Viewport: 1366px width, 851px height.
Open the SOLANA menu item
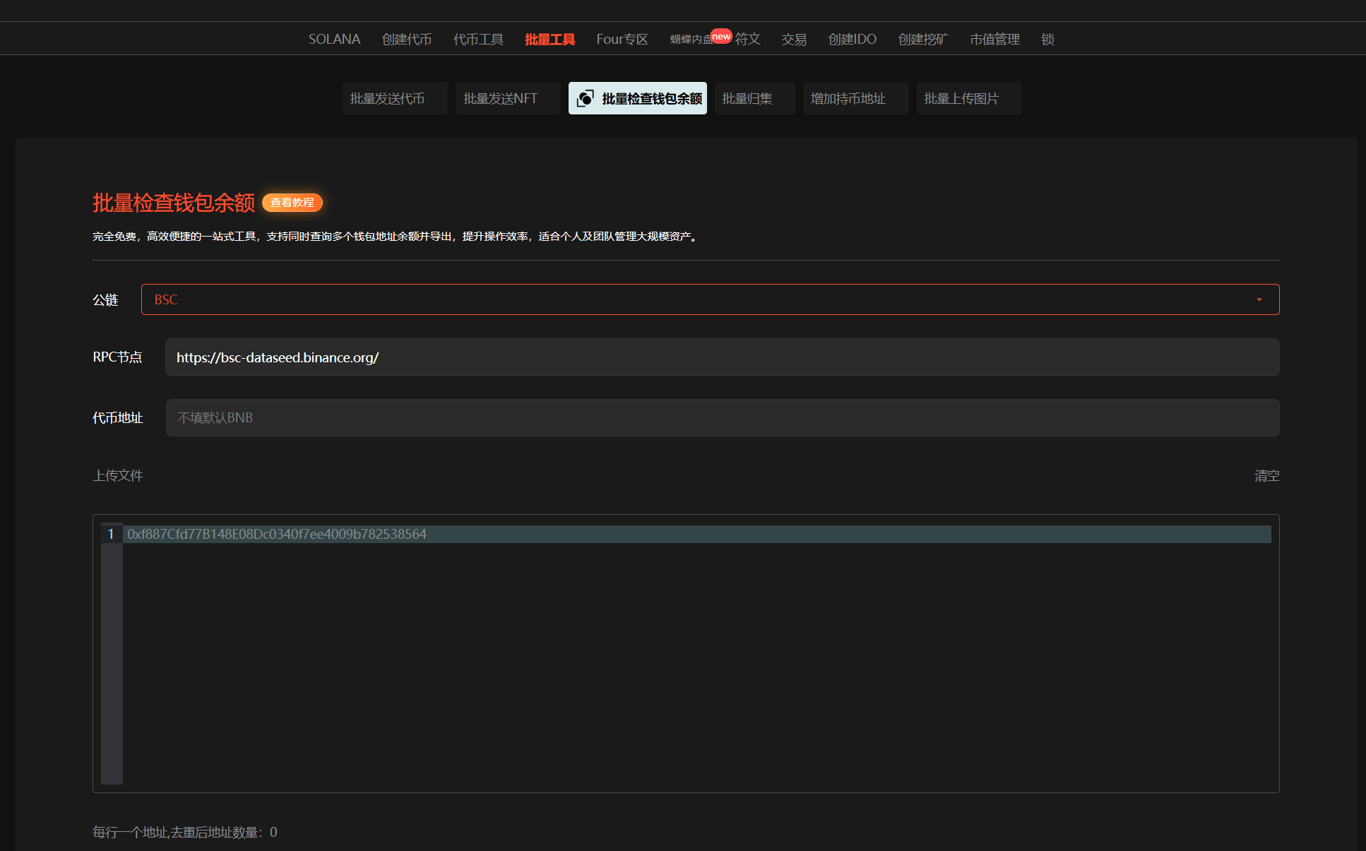click(334, 39)
